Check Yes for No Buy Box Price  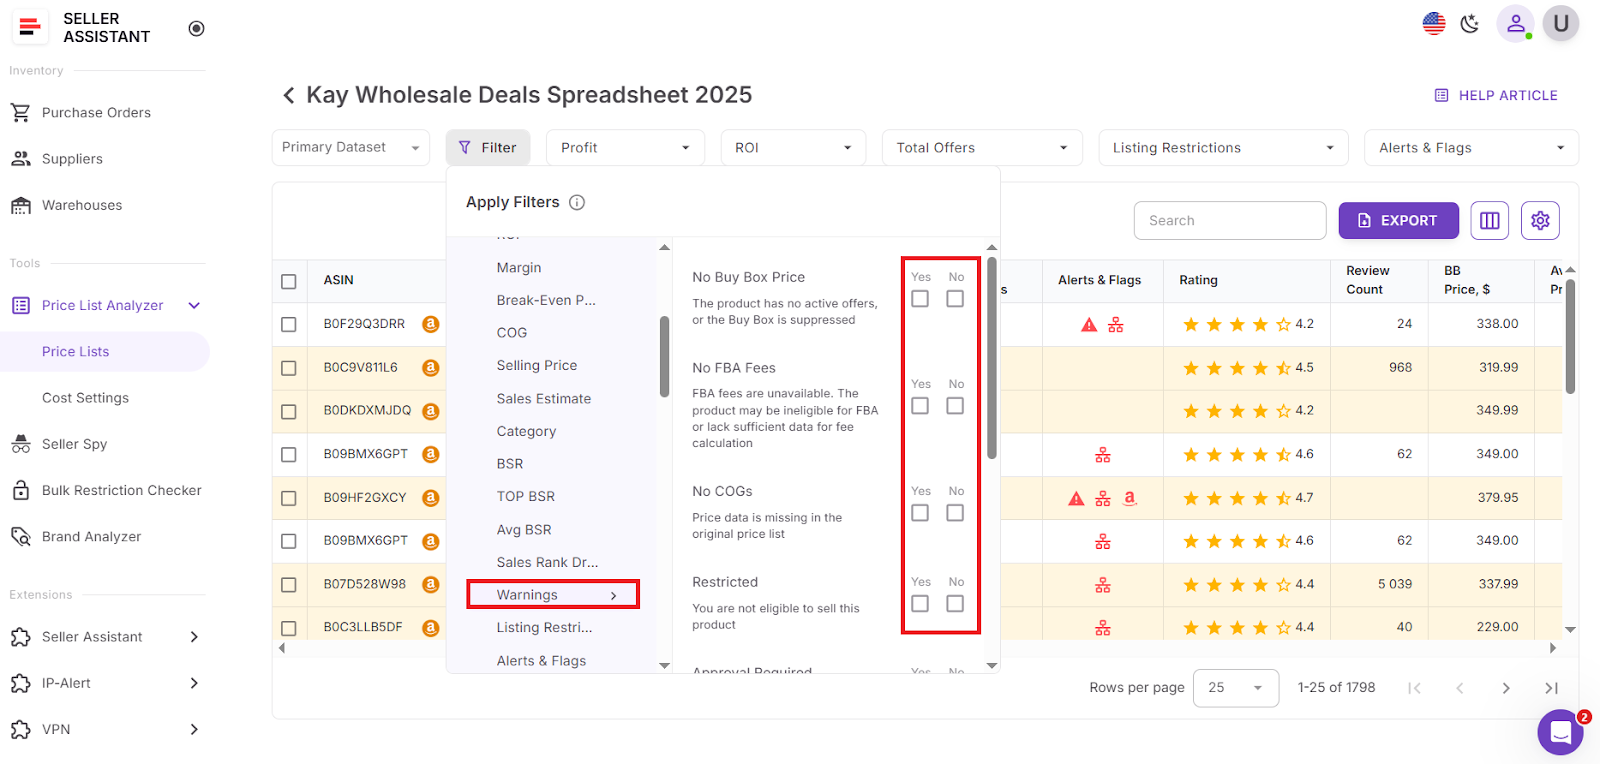point(920,299)
